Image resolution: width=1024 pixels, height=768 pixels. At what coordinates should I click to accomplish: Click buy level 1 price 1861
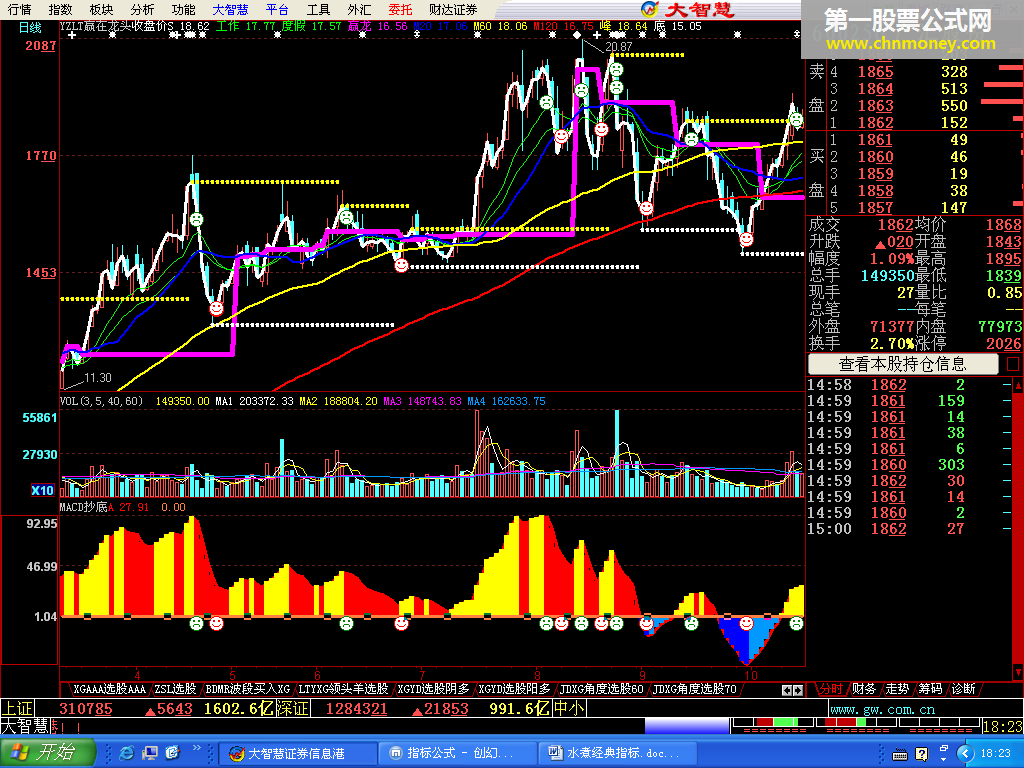pyautogui.click(x=875, y=139)
